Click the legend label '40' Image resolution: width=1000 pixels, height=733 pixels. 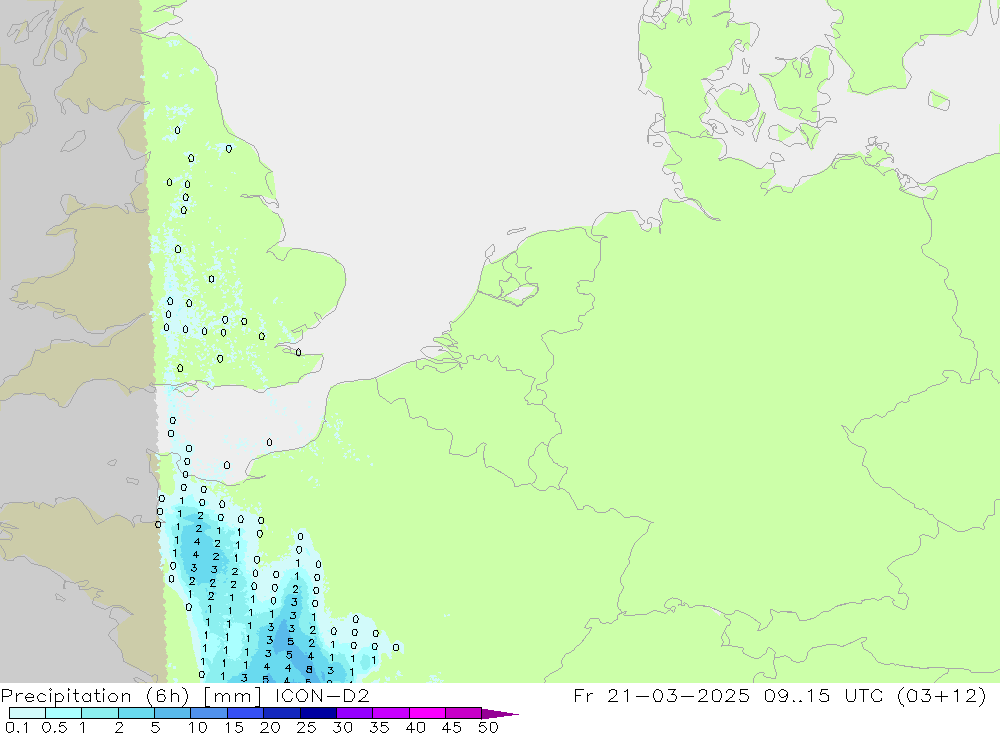click(x=415, y=727)
